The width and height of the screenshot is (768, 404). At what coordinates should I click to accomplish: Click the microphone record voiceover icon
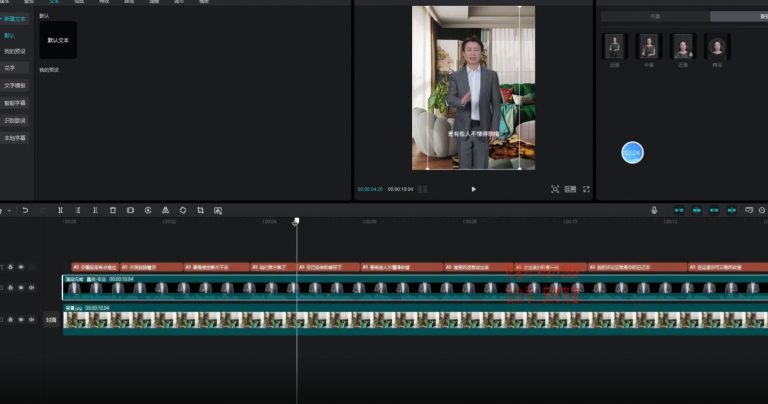(654, 210)
